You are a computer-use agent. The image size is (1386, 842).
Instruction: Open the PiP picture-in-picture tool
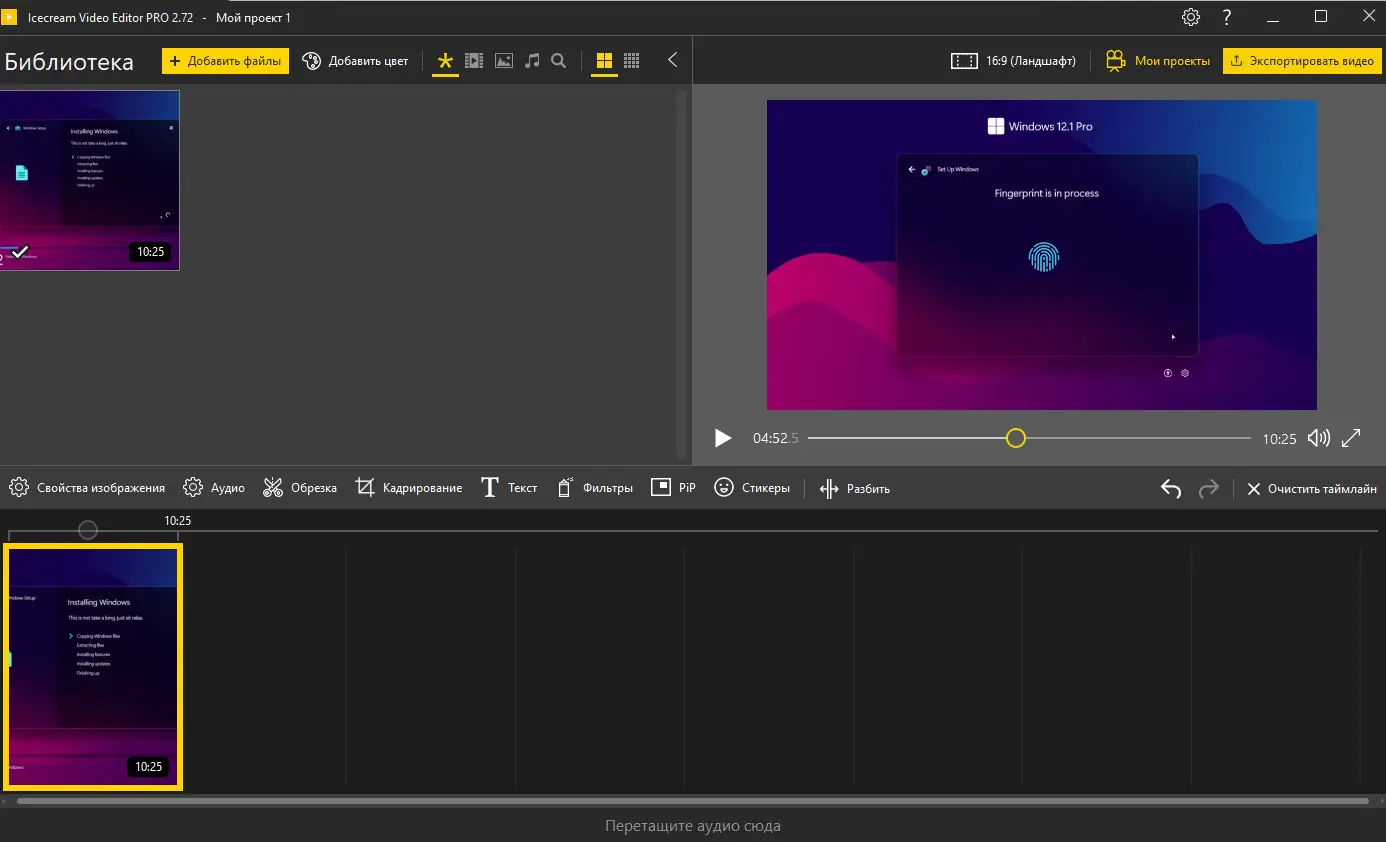(673, 488)
